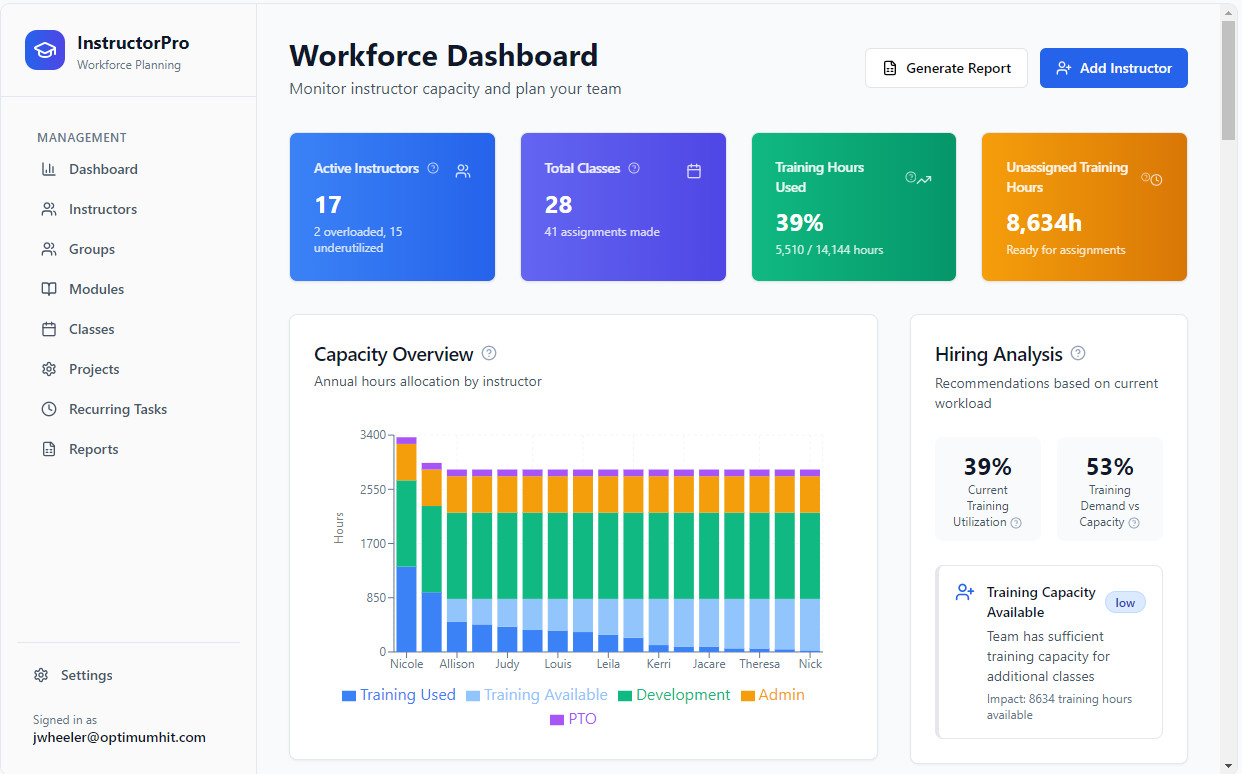Screen dimensions: 1242x774
Task: Go to Recurring Tasks page
Action: 117,409
